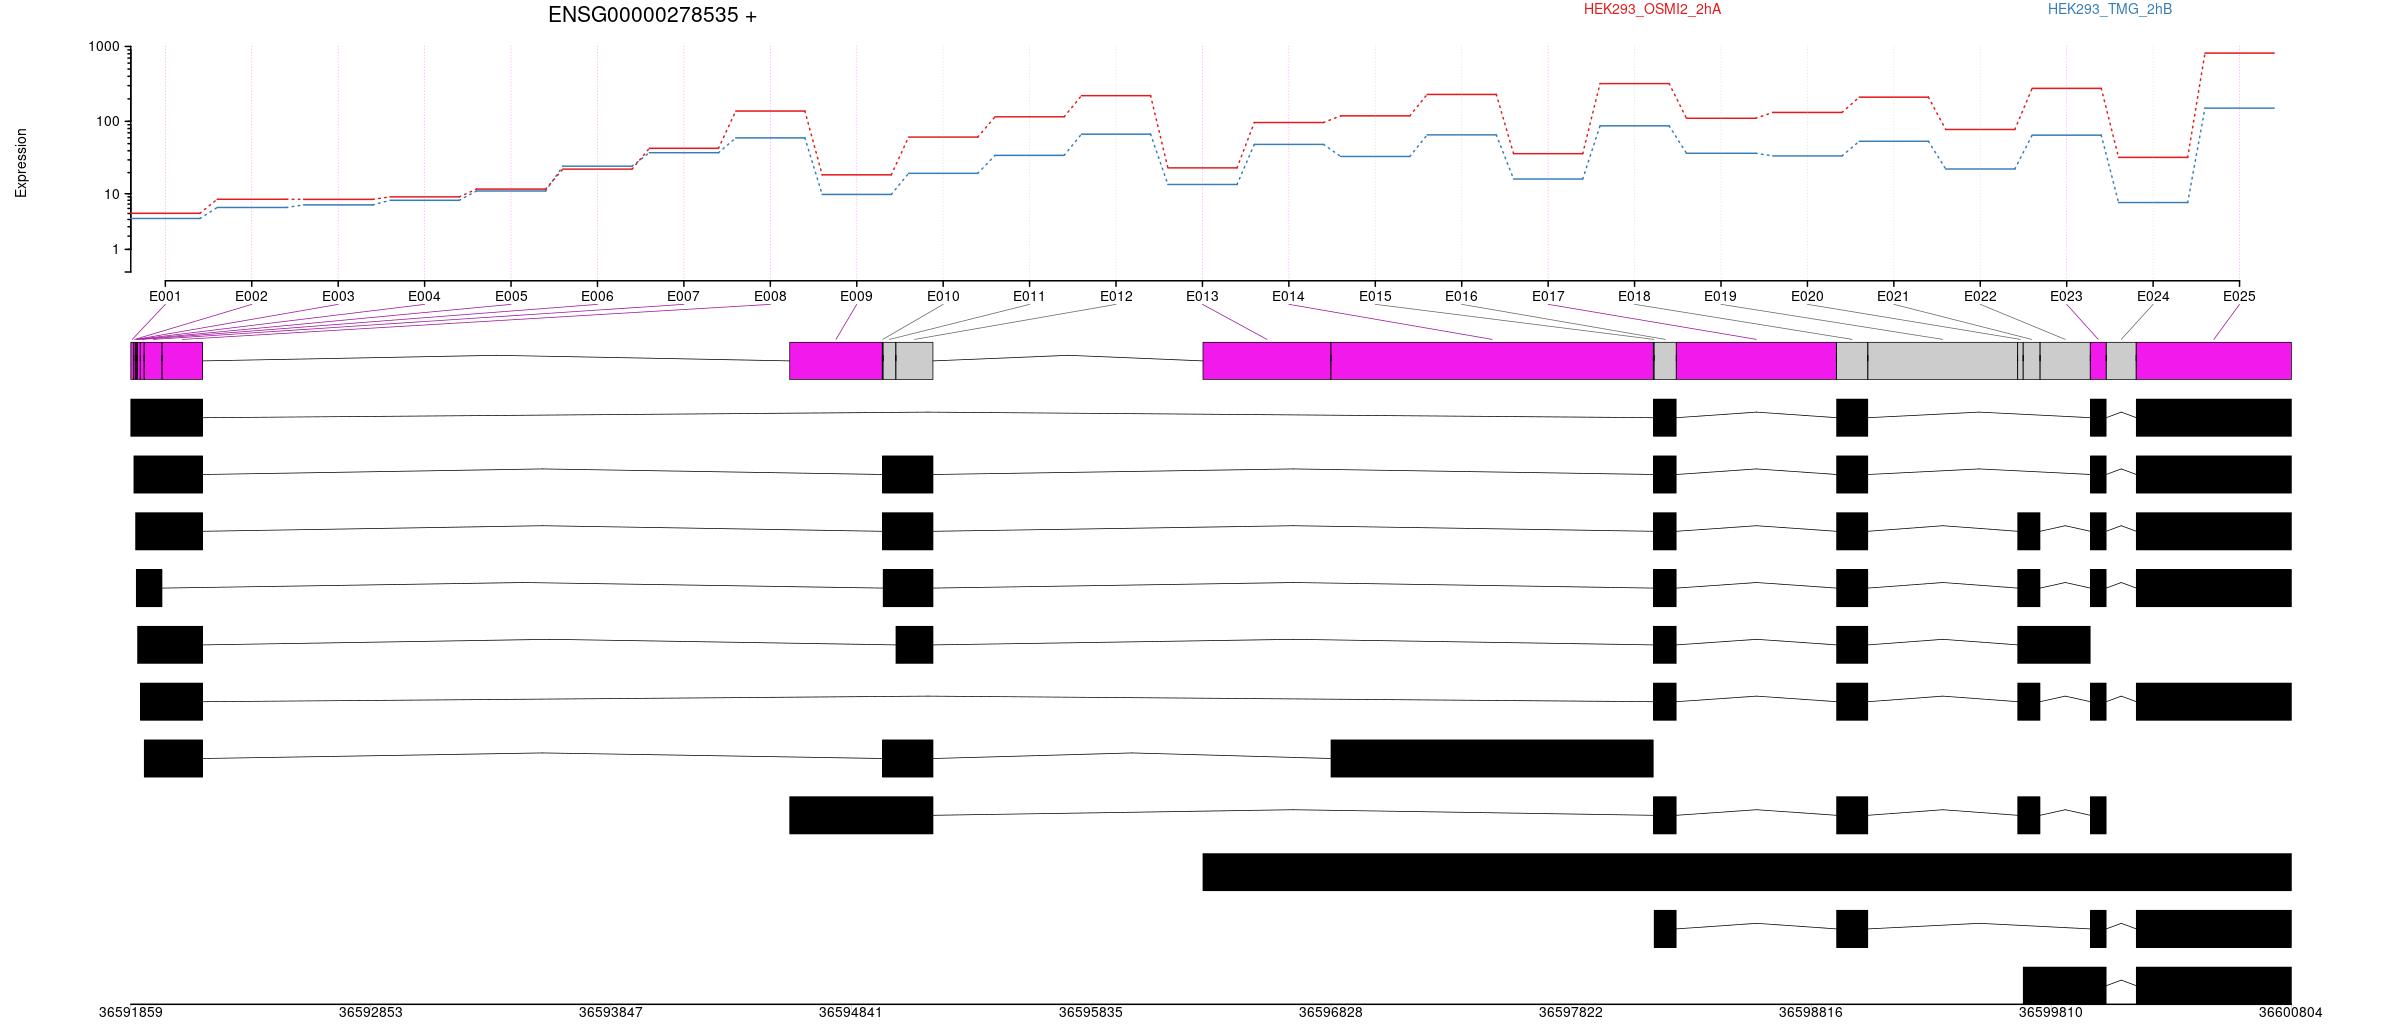Click the magenta E025 block in gene model

click(2213, 361)
